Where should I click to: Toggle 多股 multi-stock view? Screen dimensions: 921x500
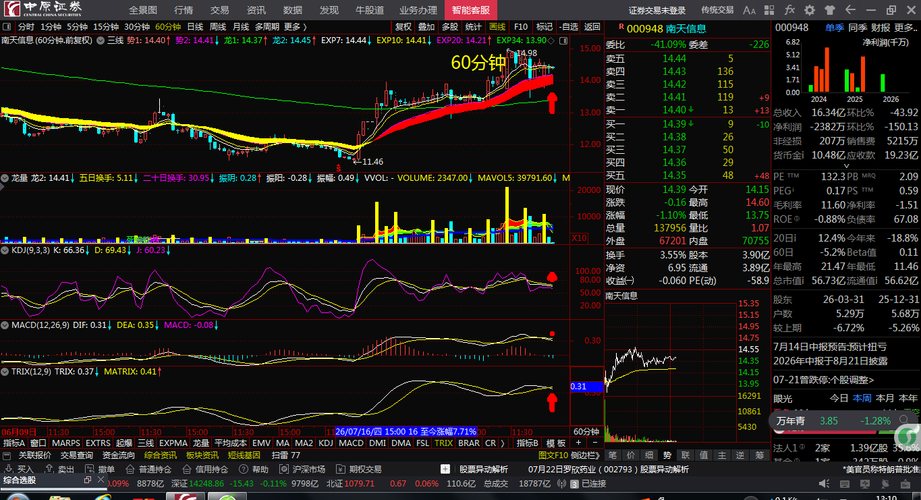(x=450, y=27)
